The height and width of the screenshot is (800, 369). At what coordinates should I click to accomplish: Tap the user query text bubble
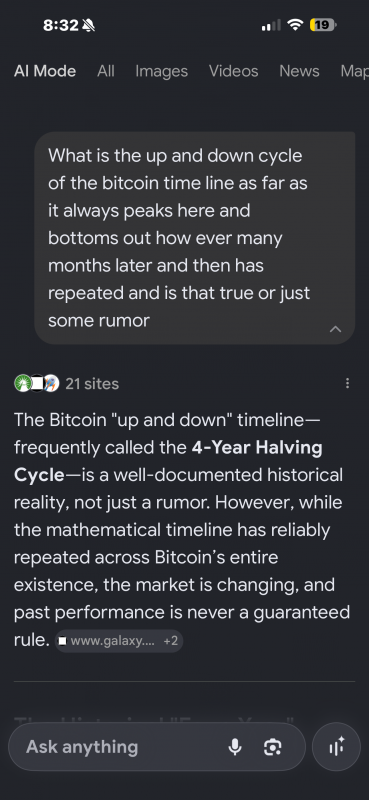click(x=194, y=238)
